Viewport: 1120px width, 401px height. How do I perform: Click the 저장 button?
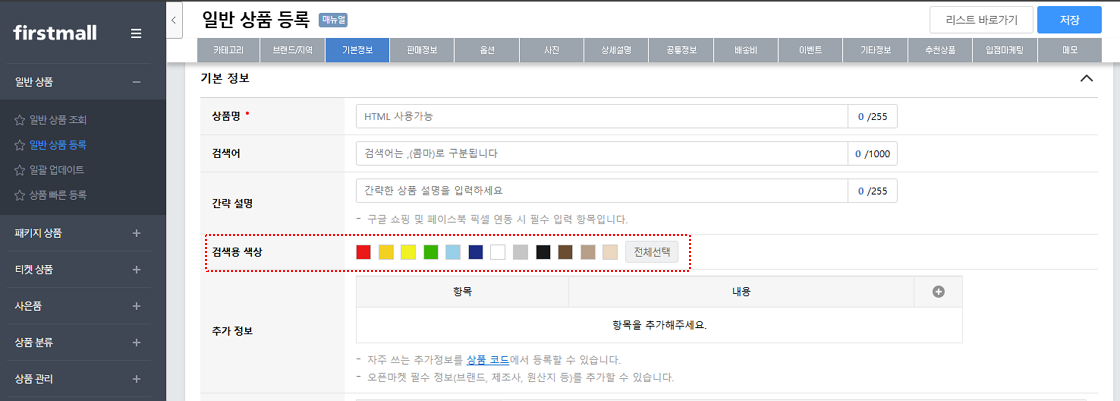click(x=1069, y=19)
